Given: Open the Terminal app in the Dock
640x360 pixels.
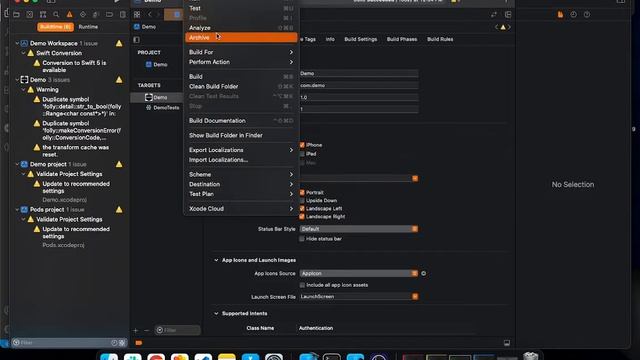Looking at the screenshot, I should click(331, 357).
